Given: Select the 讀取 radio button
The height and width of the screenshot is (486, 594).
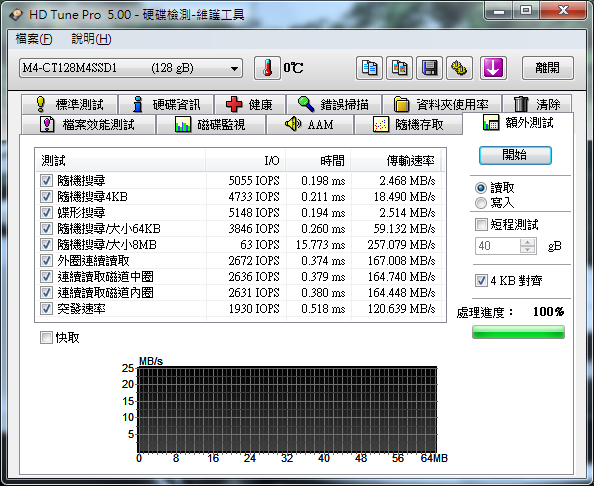Looking at the screenshot, I should (481, 188).
